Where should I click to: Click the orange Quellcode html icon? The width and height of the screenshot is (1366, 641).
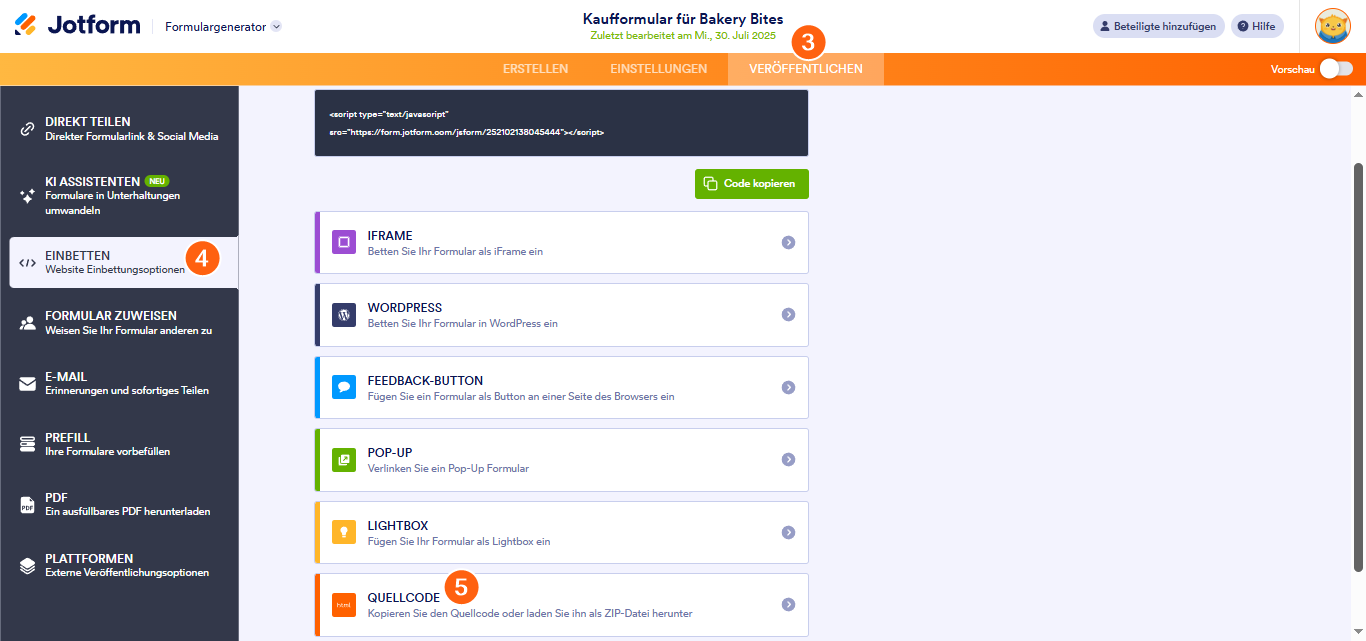pos(344,605)
